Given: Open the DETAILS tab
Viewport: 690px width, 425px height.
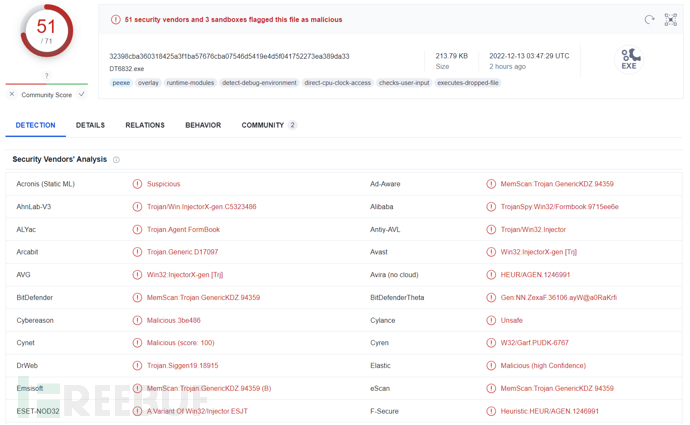Looking at the screenshot, I should tap(90, 125).
